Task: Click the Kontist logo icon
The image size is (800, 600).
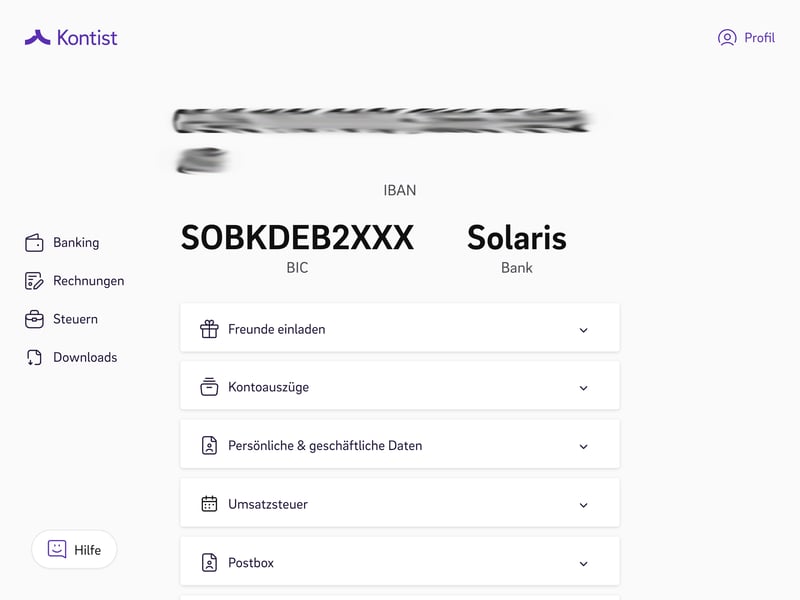Action: pyautogui.click(x=37, y=38)
